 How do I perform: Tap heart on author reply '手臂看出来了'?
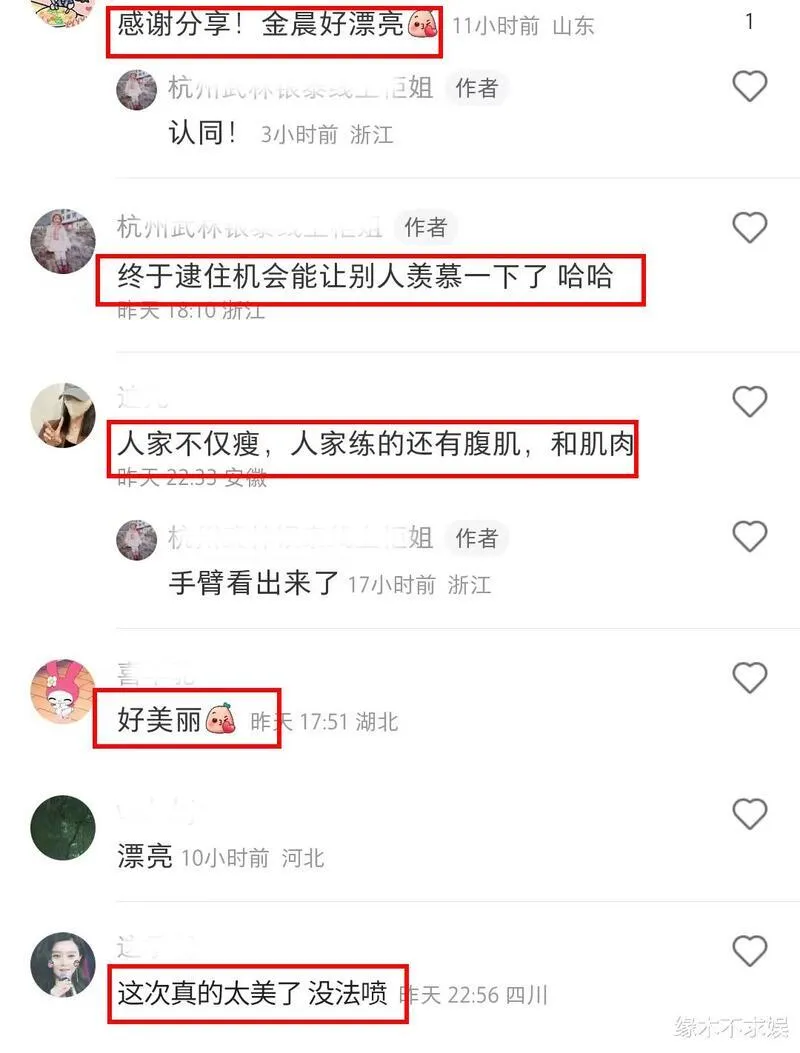click(x=749, y=537)
